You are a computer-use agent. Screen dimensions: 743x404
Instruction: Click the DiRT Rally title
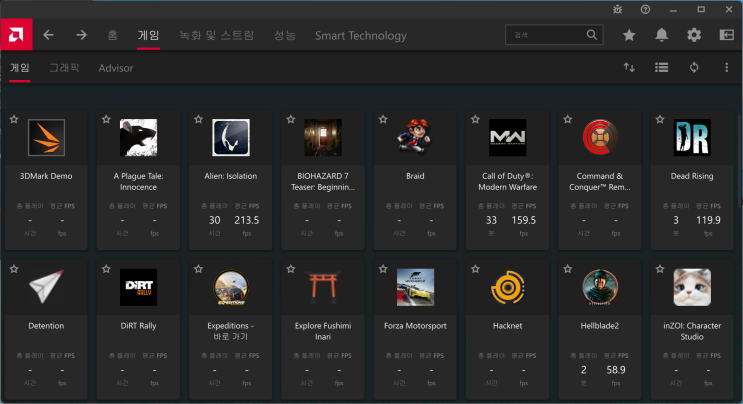tap(138, 326)
